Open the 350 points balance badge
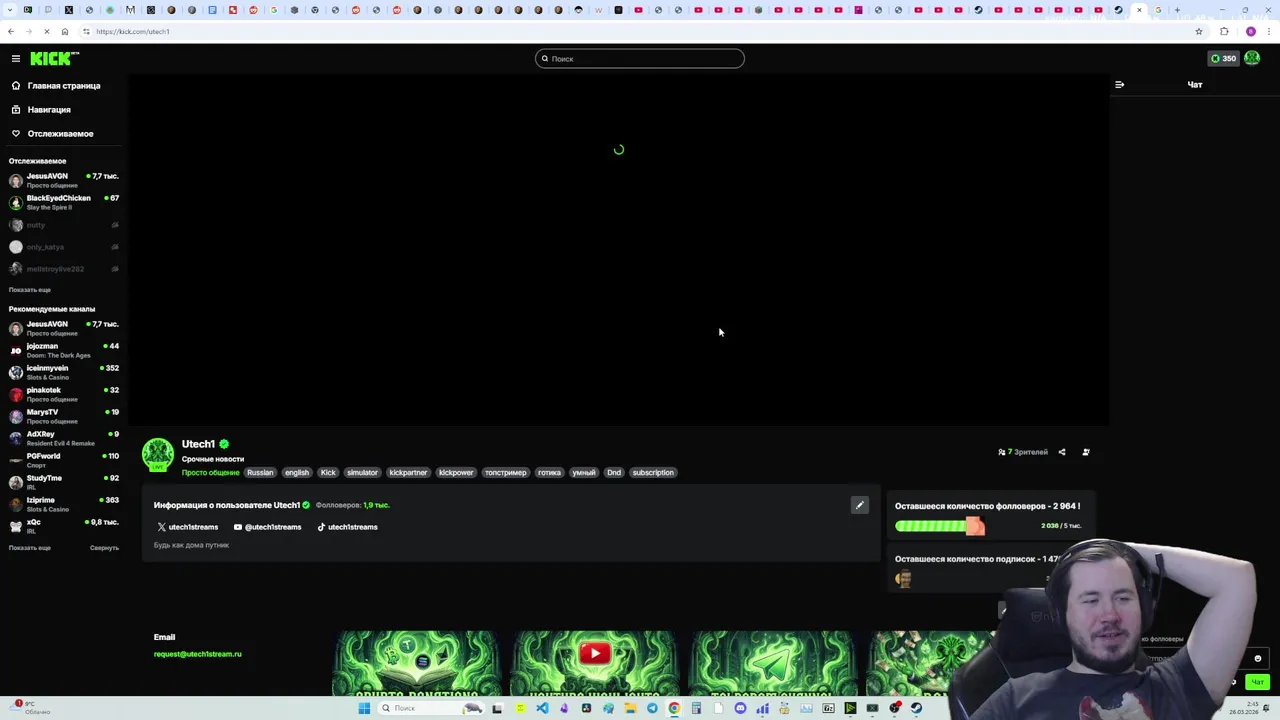Viewport: 1280px width, 720px height. [x=1223, y=59]
